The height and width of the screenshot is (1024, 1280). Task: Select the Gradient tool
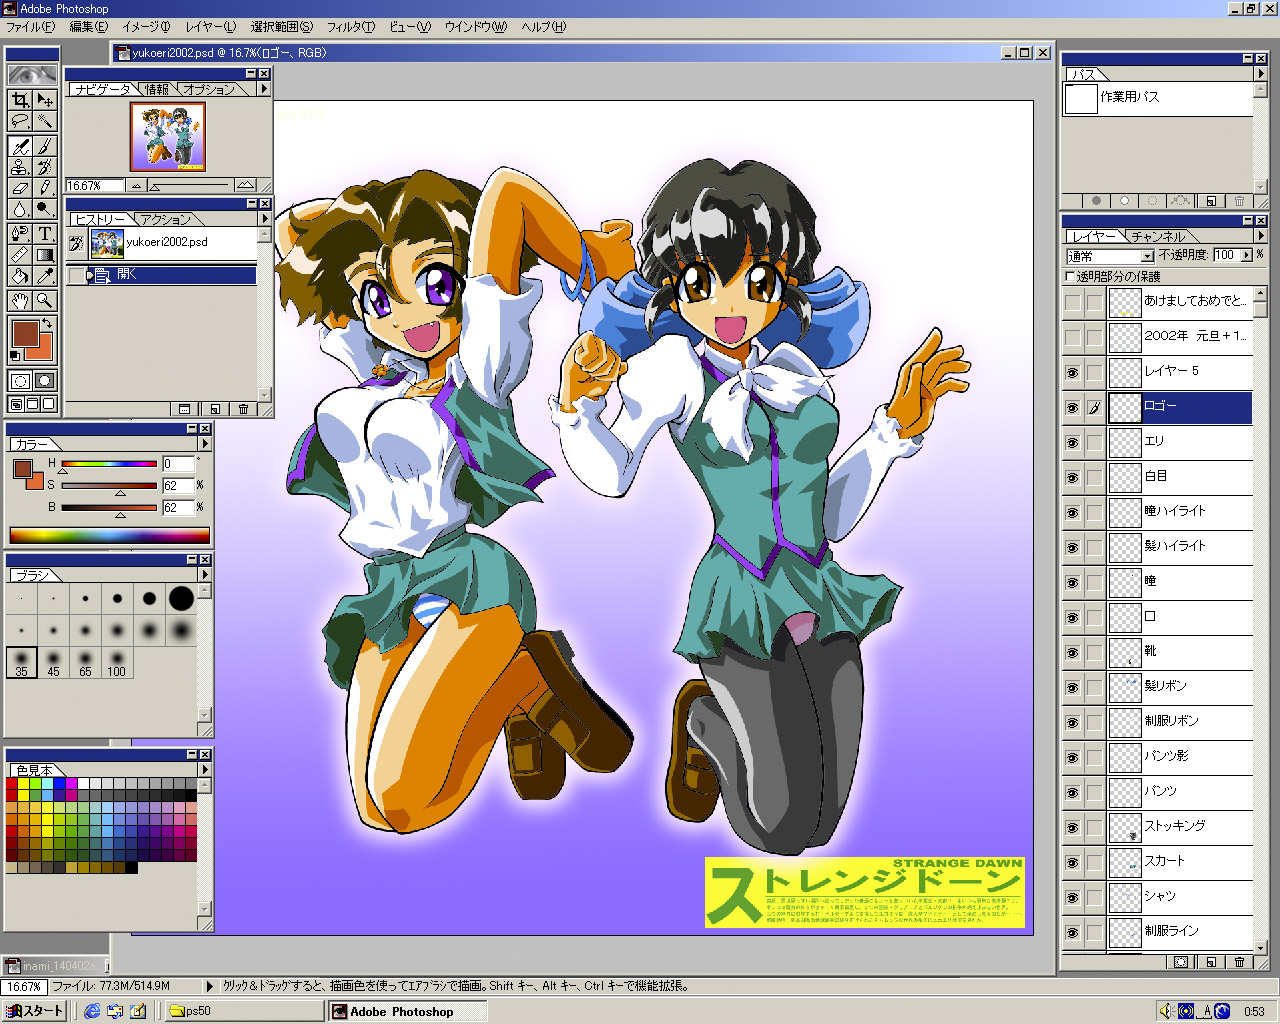[x=45, y=255]
